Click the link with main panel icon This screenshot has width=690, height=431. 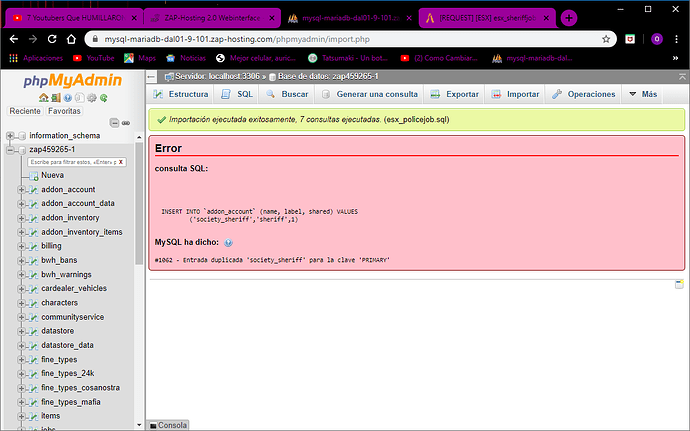point(126,123)
